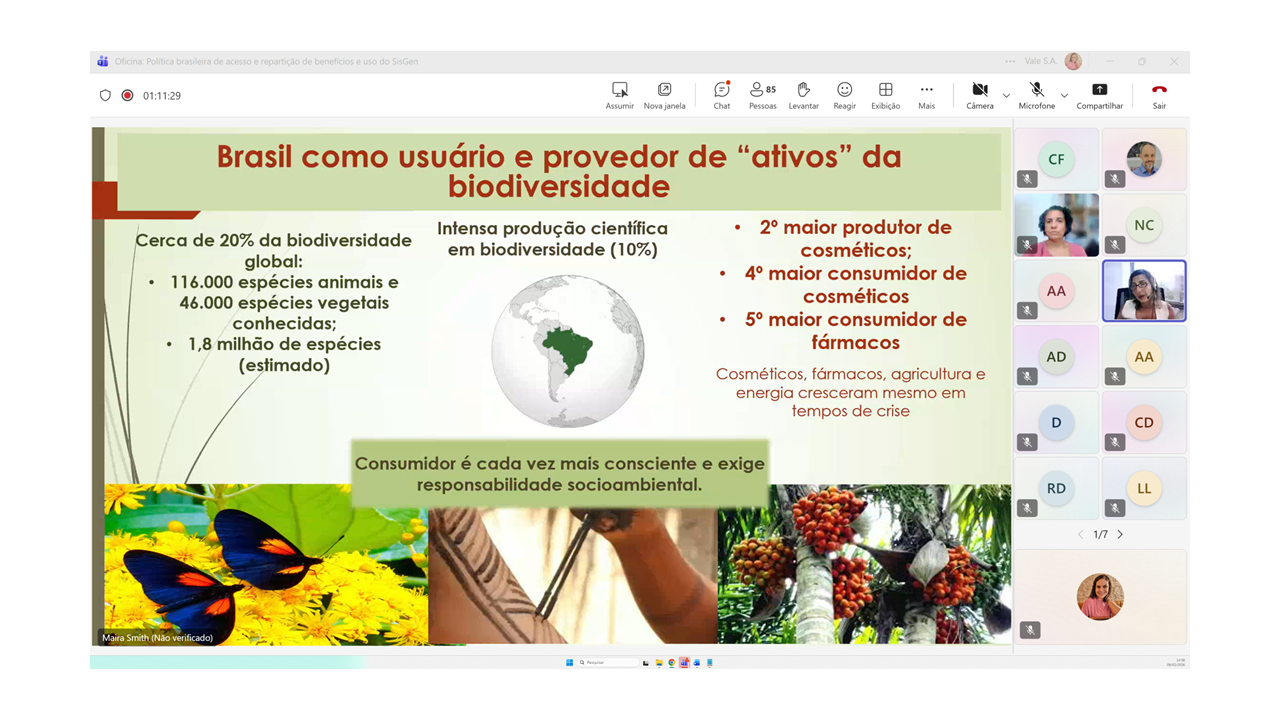1280x720 pixels.
Task: Open Outlook from taskbar
Action: pyautogui.click(x=697, y=662)
